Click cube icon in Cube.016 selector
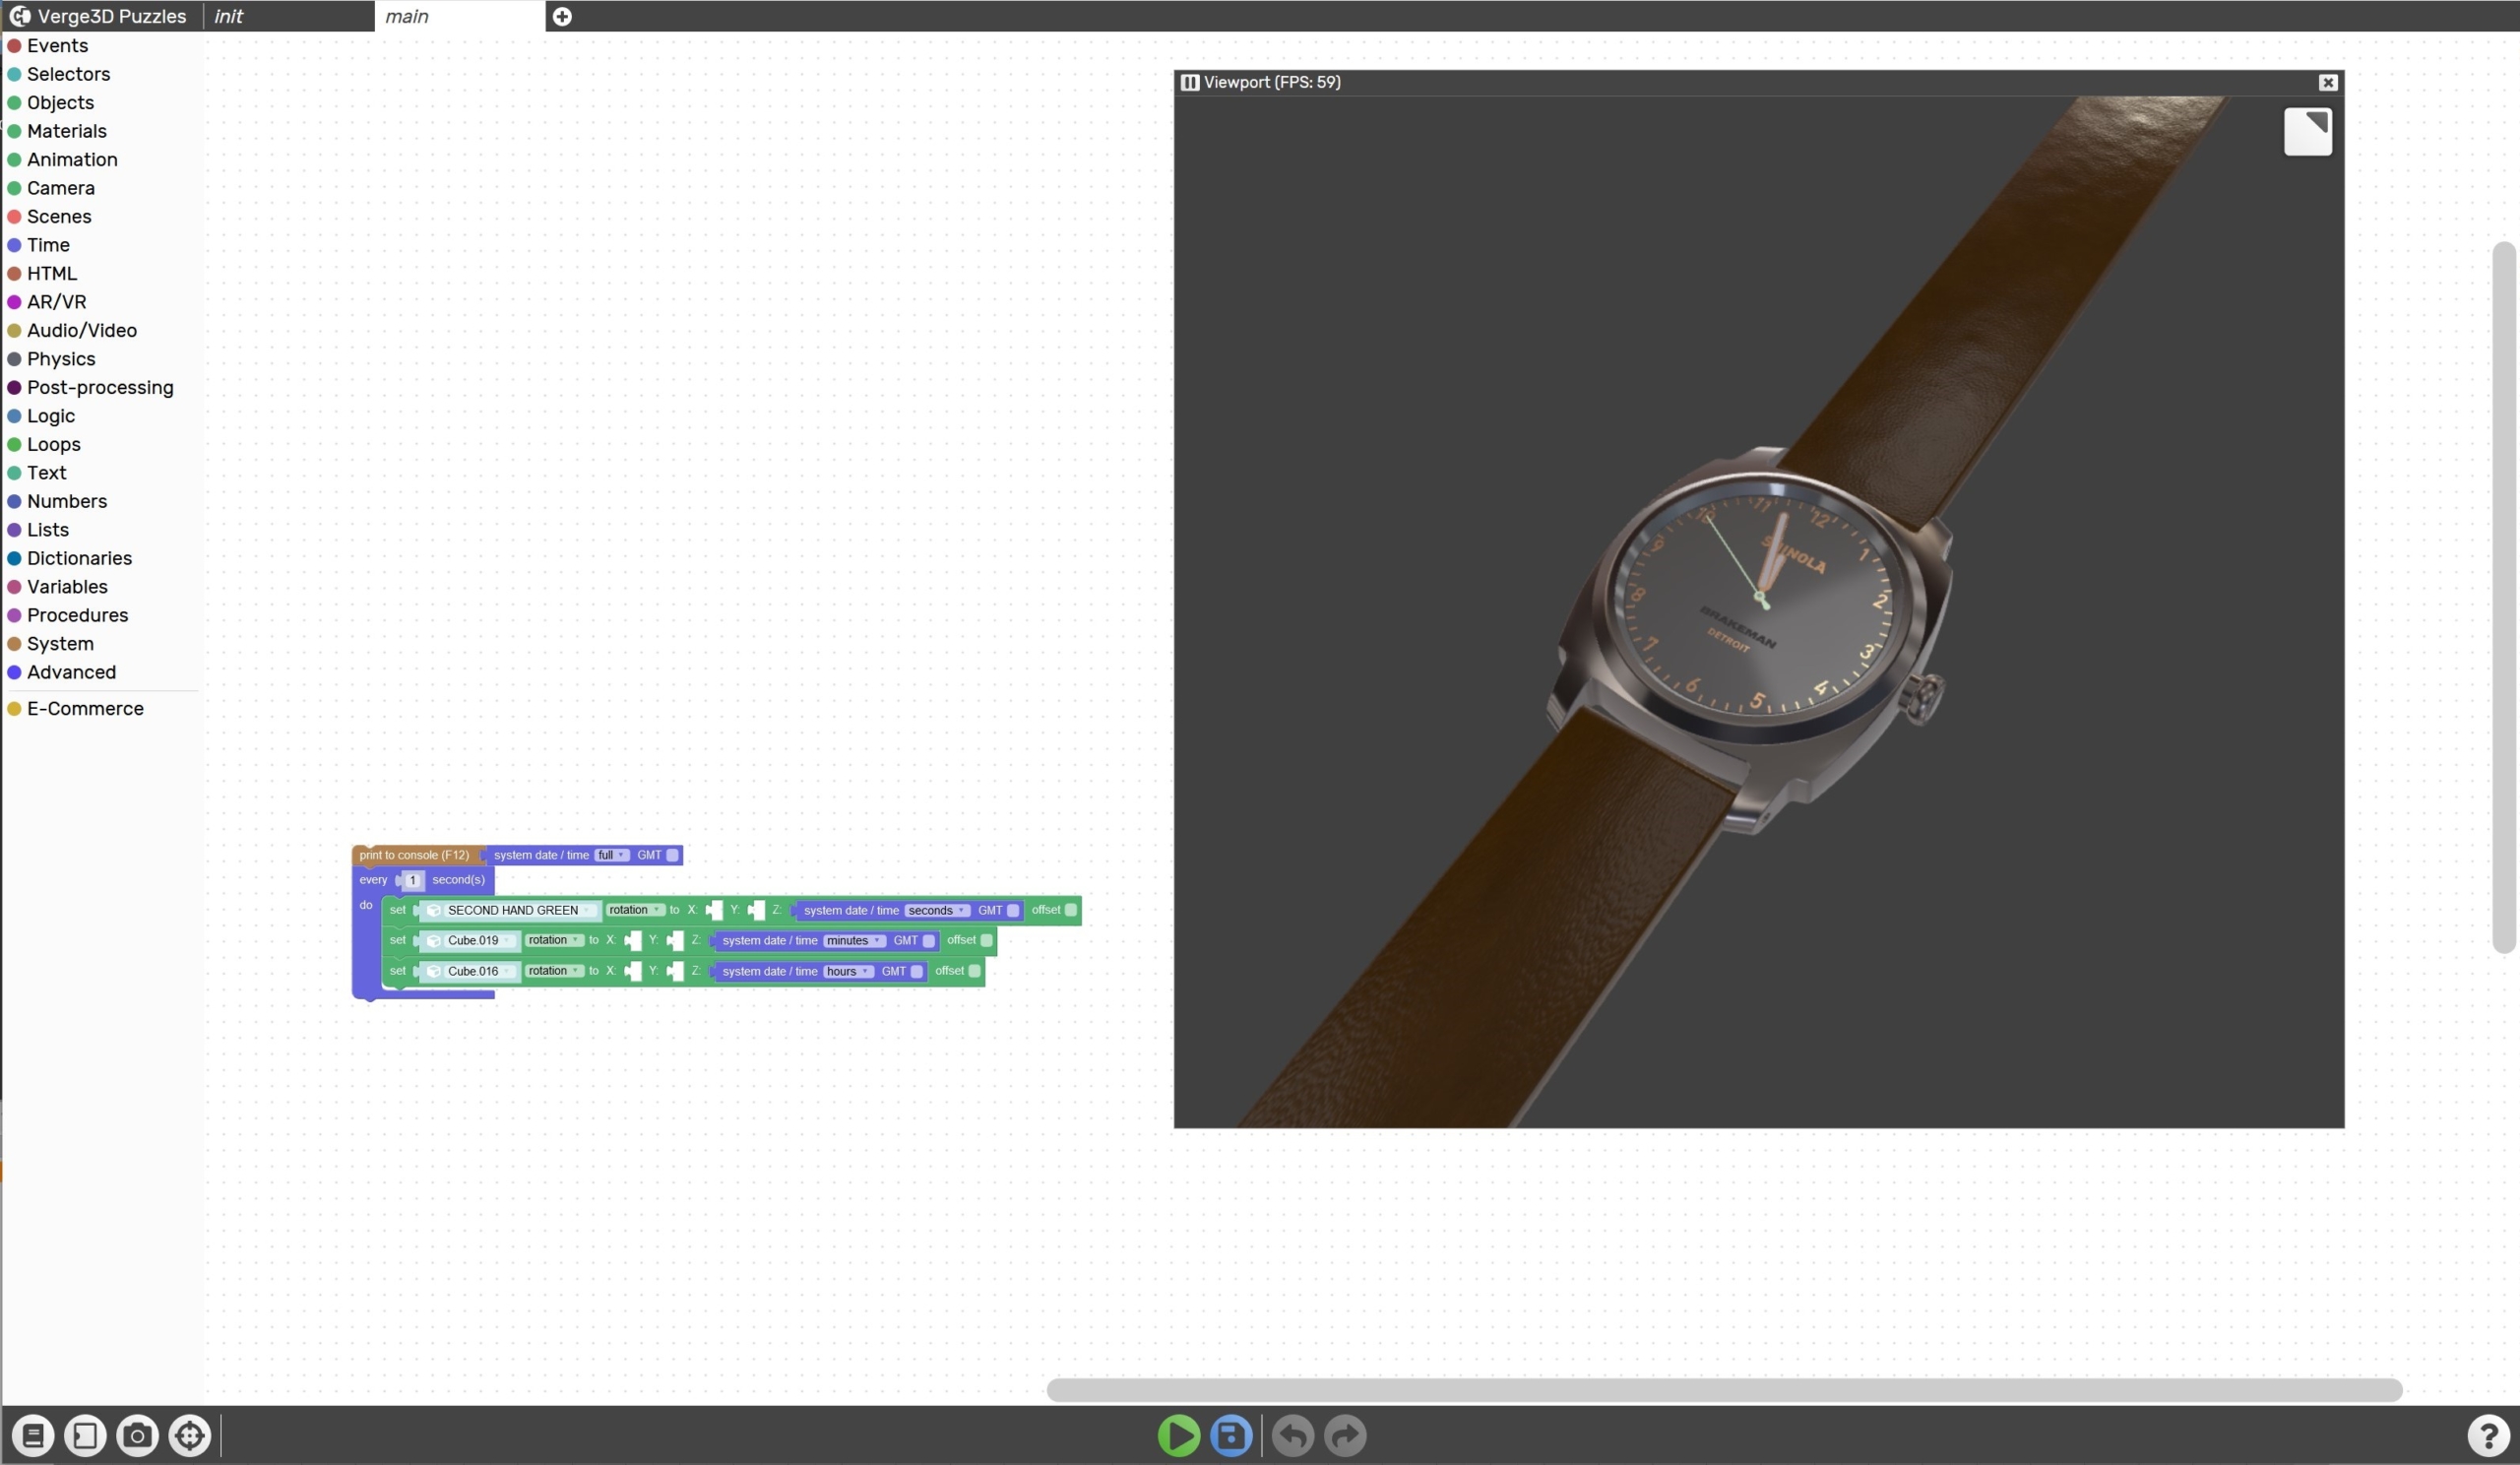This screenshot has width=2520, height=1465. tap(434, 971)
